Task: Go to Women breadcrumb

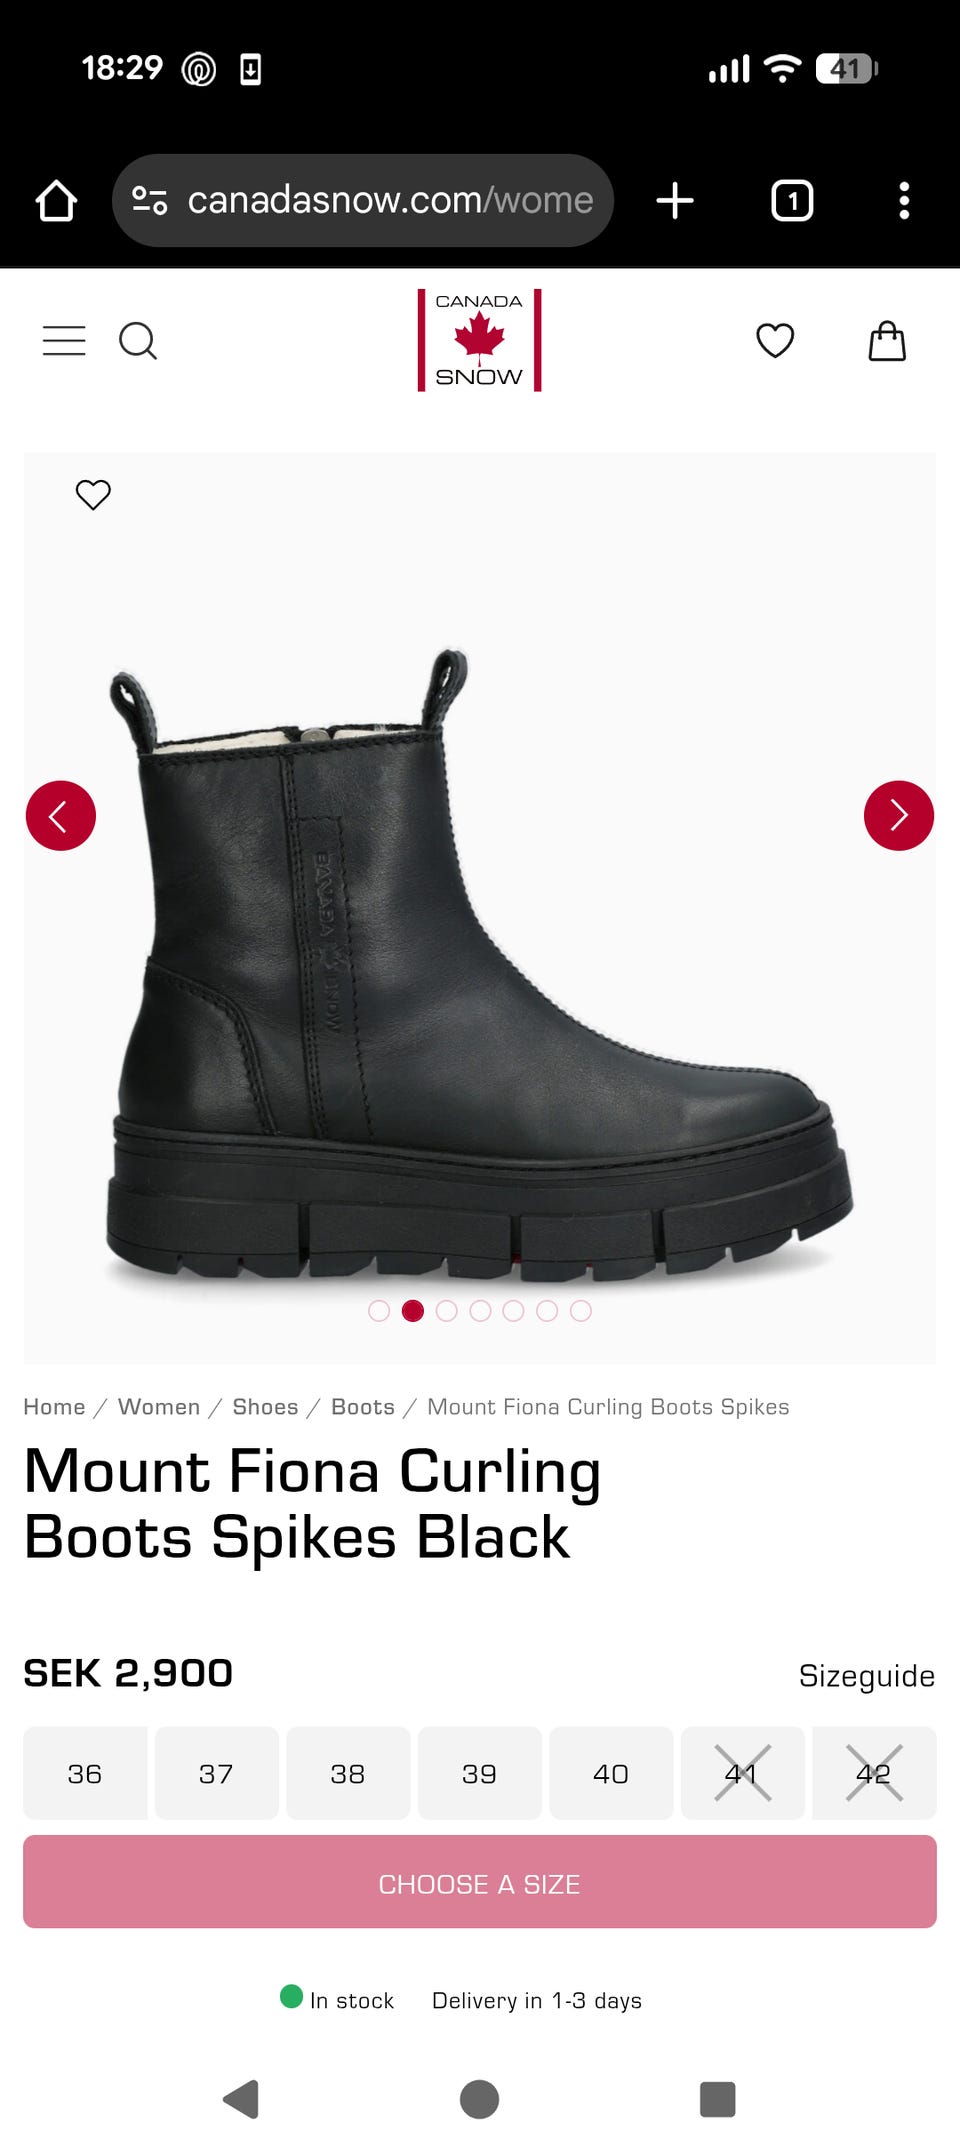Action: point(159,1407)
